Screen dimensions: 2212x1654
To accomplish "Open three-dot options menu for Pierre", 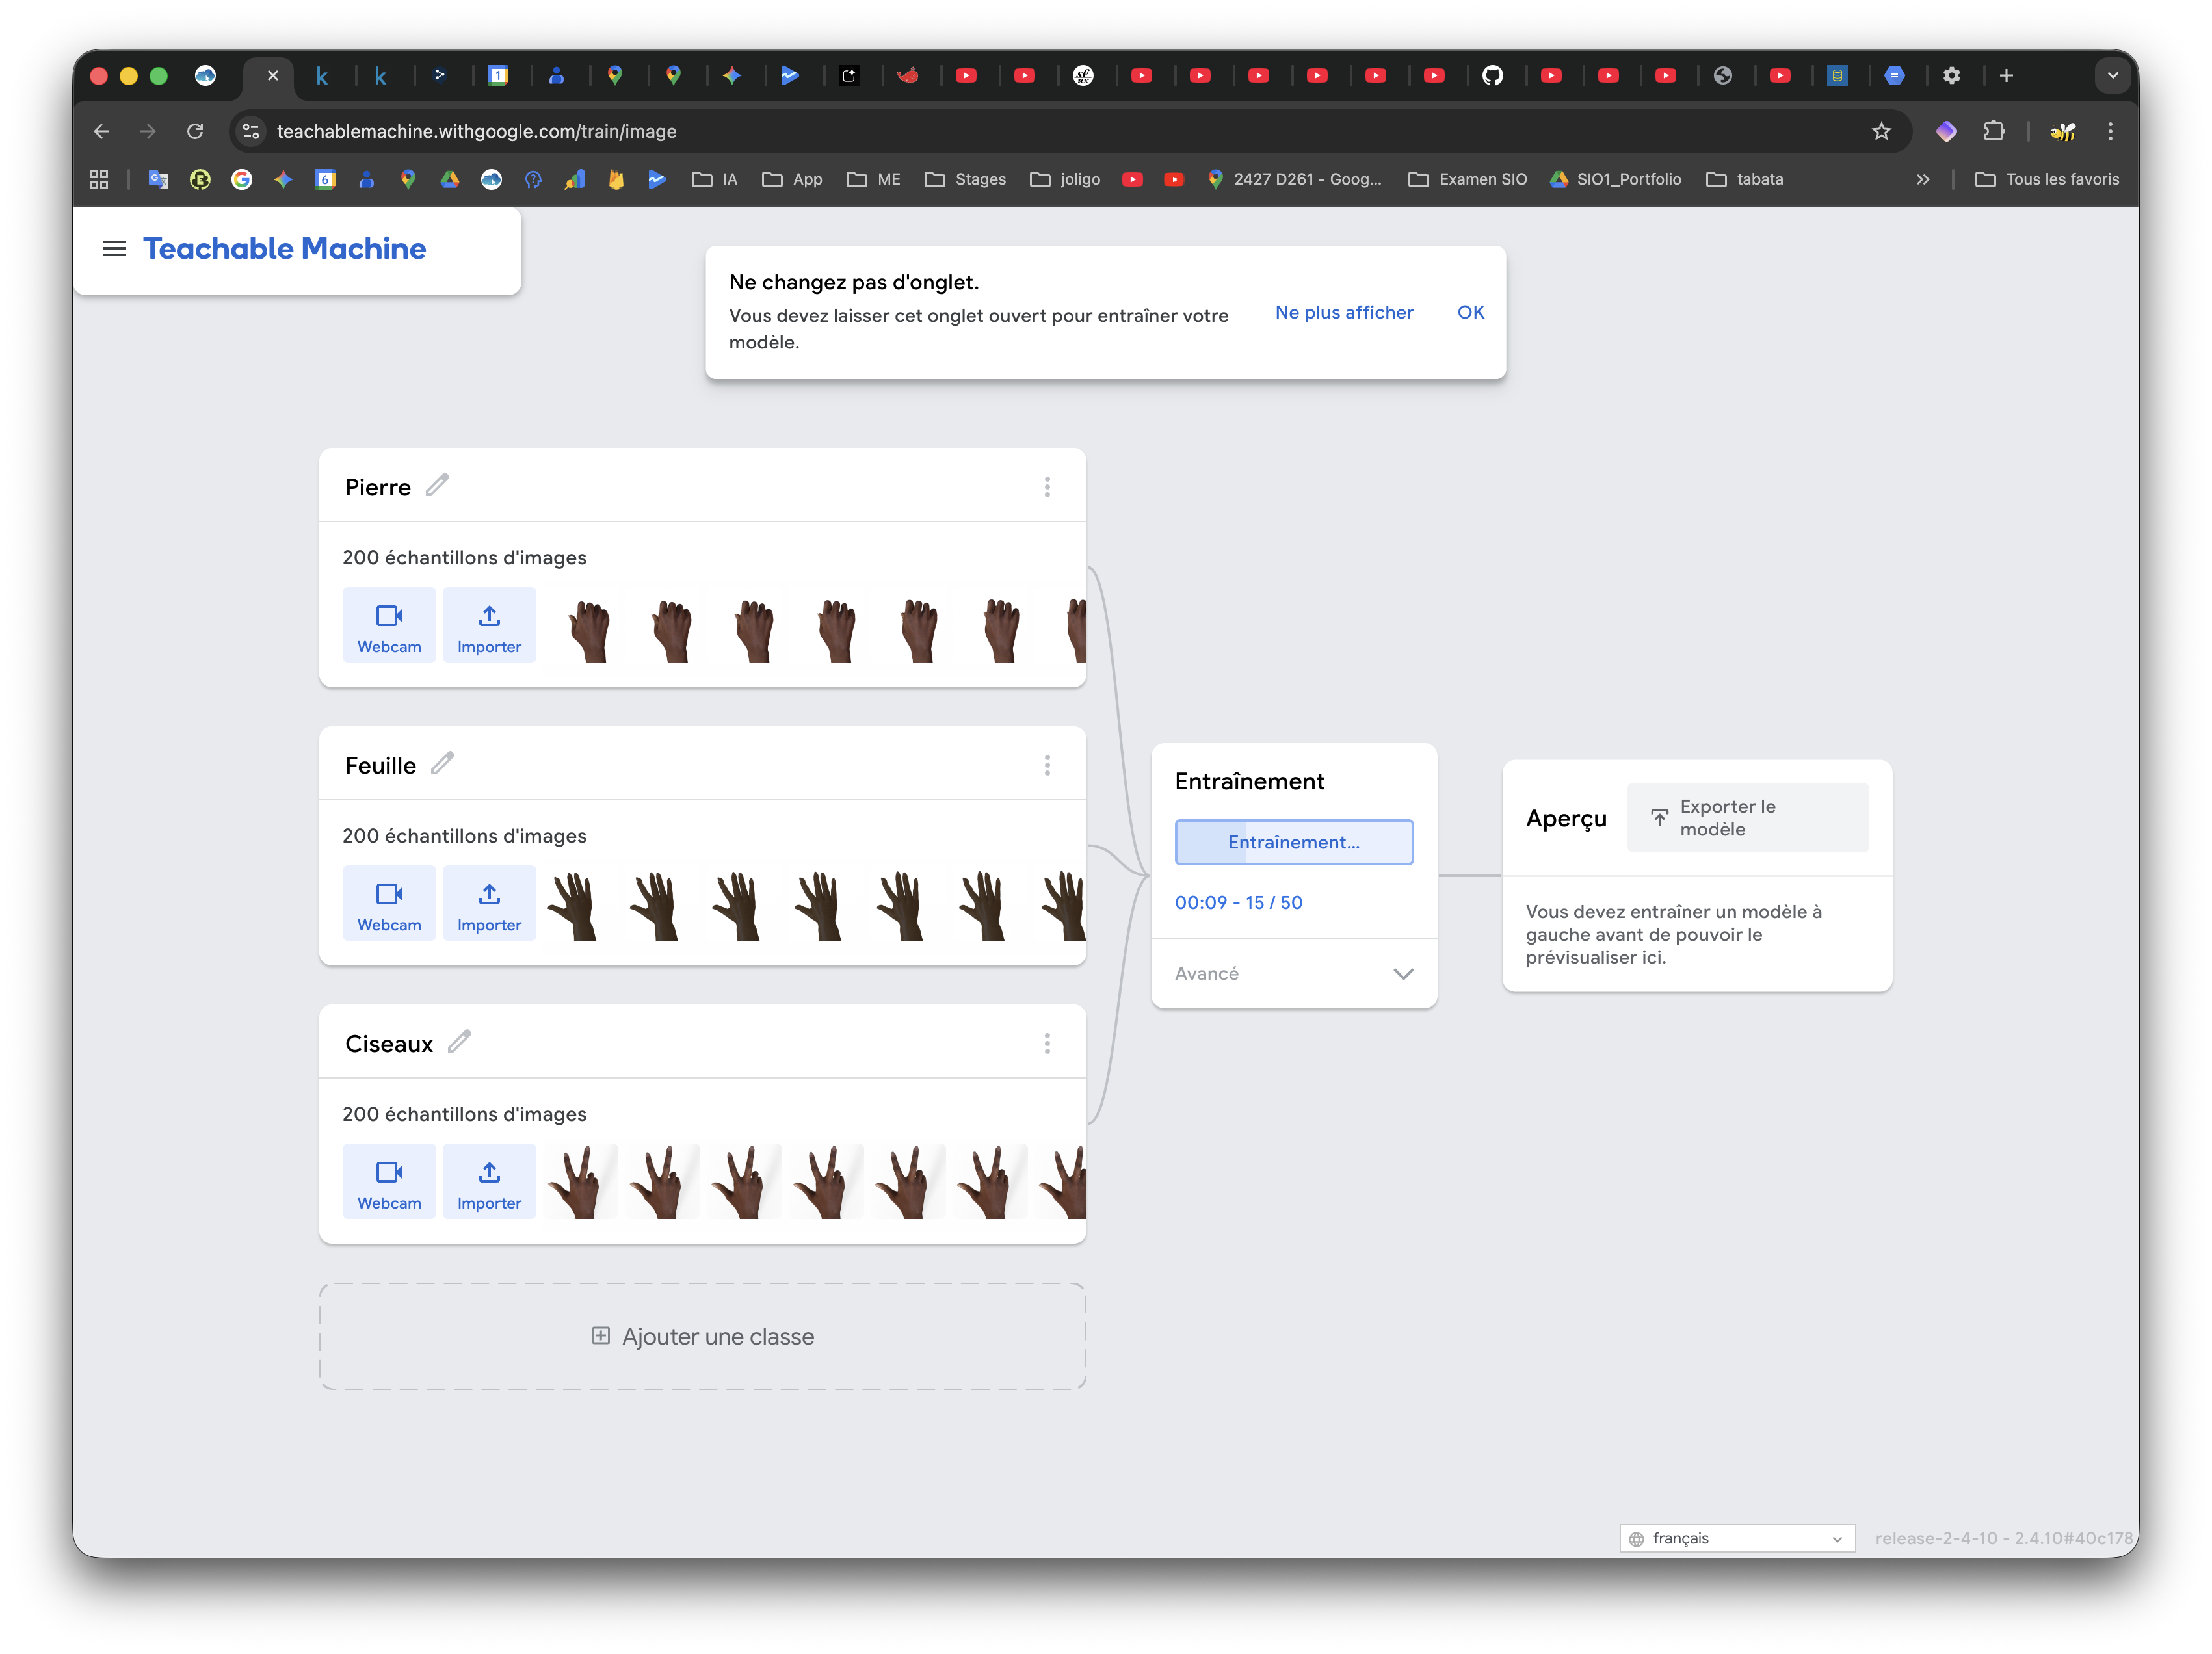I will (1047, 487).
